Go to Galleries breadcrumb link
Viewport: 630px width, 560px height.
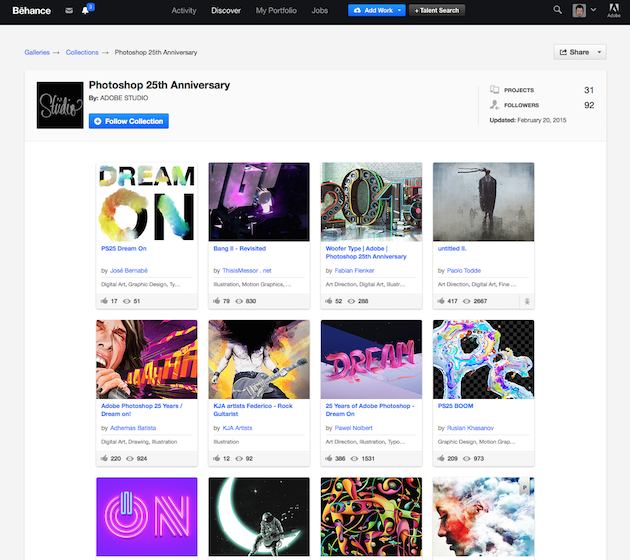37,52
